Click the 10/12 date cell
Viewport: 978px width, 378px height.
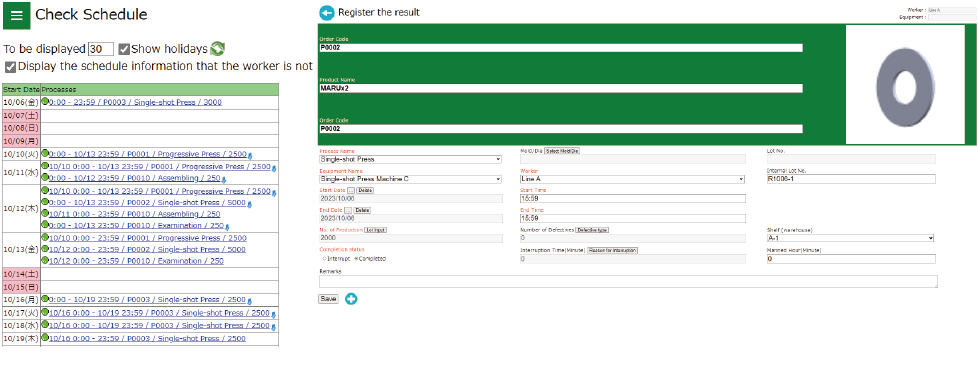[x=21, y=208]
